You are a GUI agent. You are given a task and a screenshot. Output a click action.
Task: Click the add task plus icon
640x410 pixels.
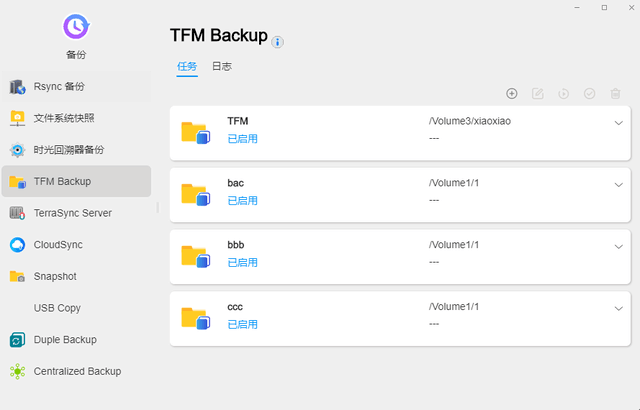pyautogui.click(x=511, y=93)
